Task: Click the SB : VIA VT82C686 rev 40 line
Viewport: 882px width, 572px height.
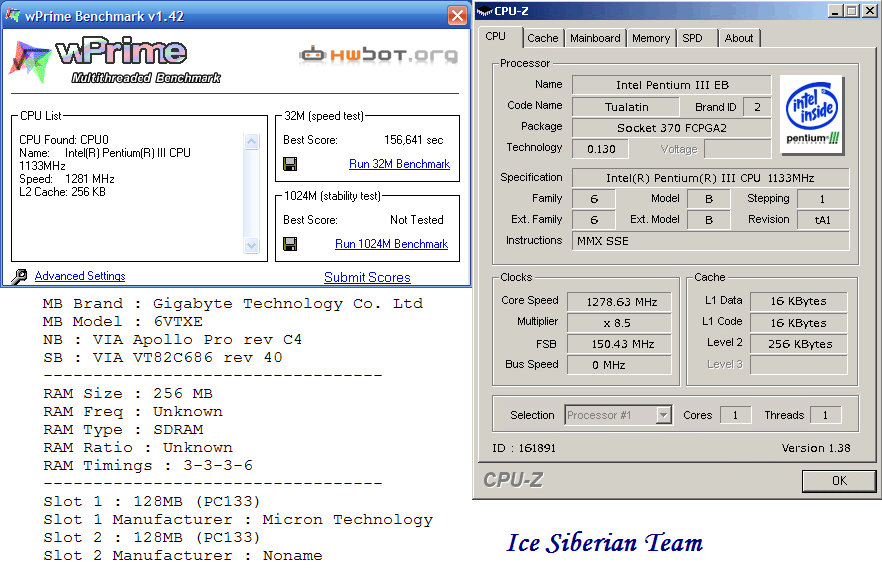Action: point(163,358)
